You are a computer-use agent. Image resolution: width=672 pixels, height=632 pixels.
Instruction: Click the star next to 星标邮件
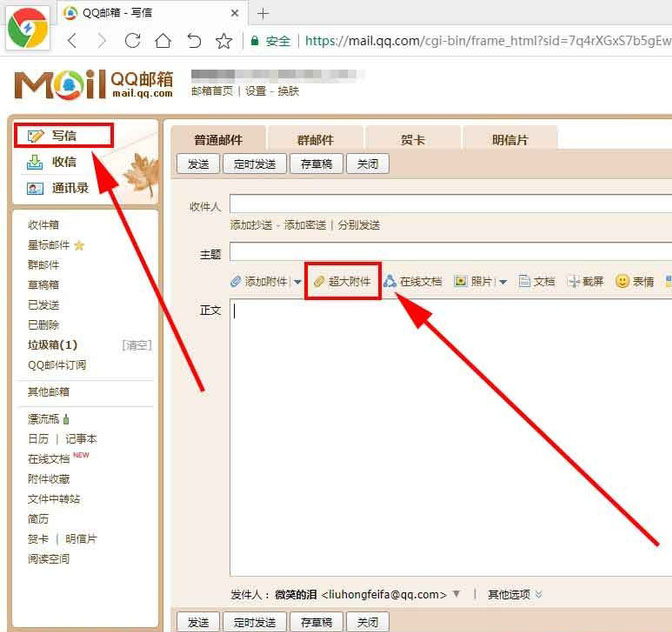[x=79, y=245]
